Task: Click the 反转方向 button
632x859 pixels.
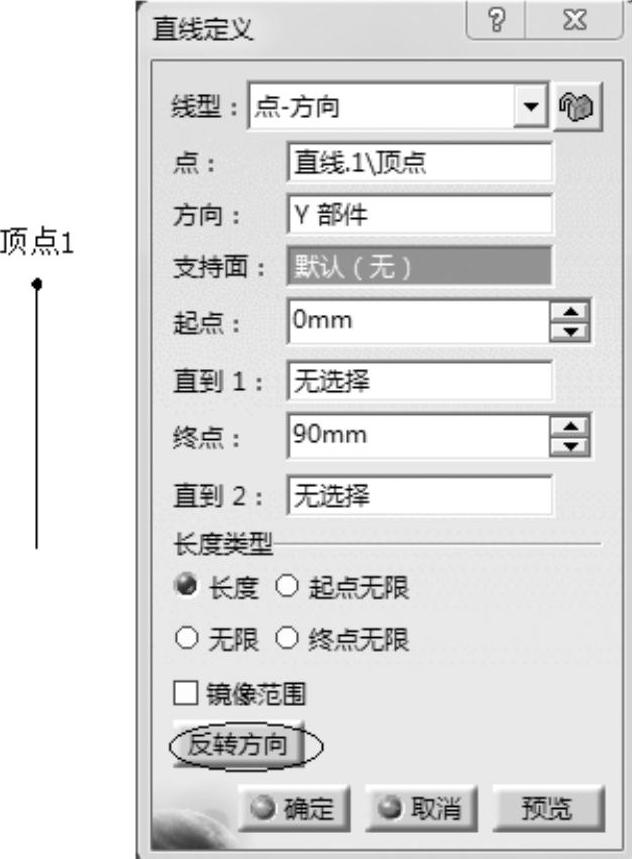Action: 240,745
